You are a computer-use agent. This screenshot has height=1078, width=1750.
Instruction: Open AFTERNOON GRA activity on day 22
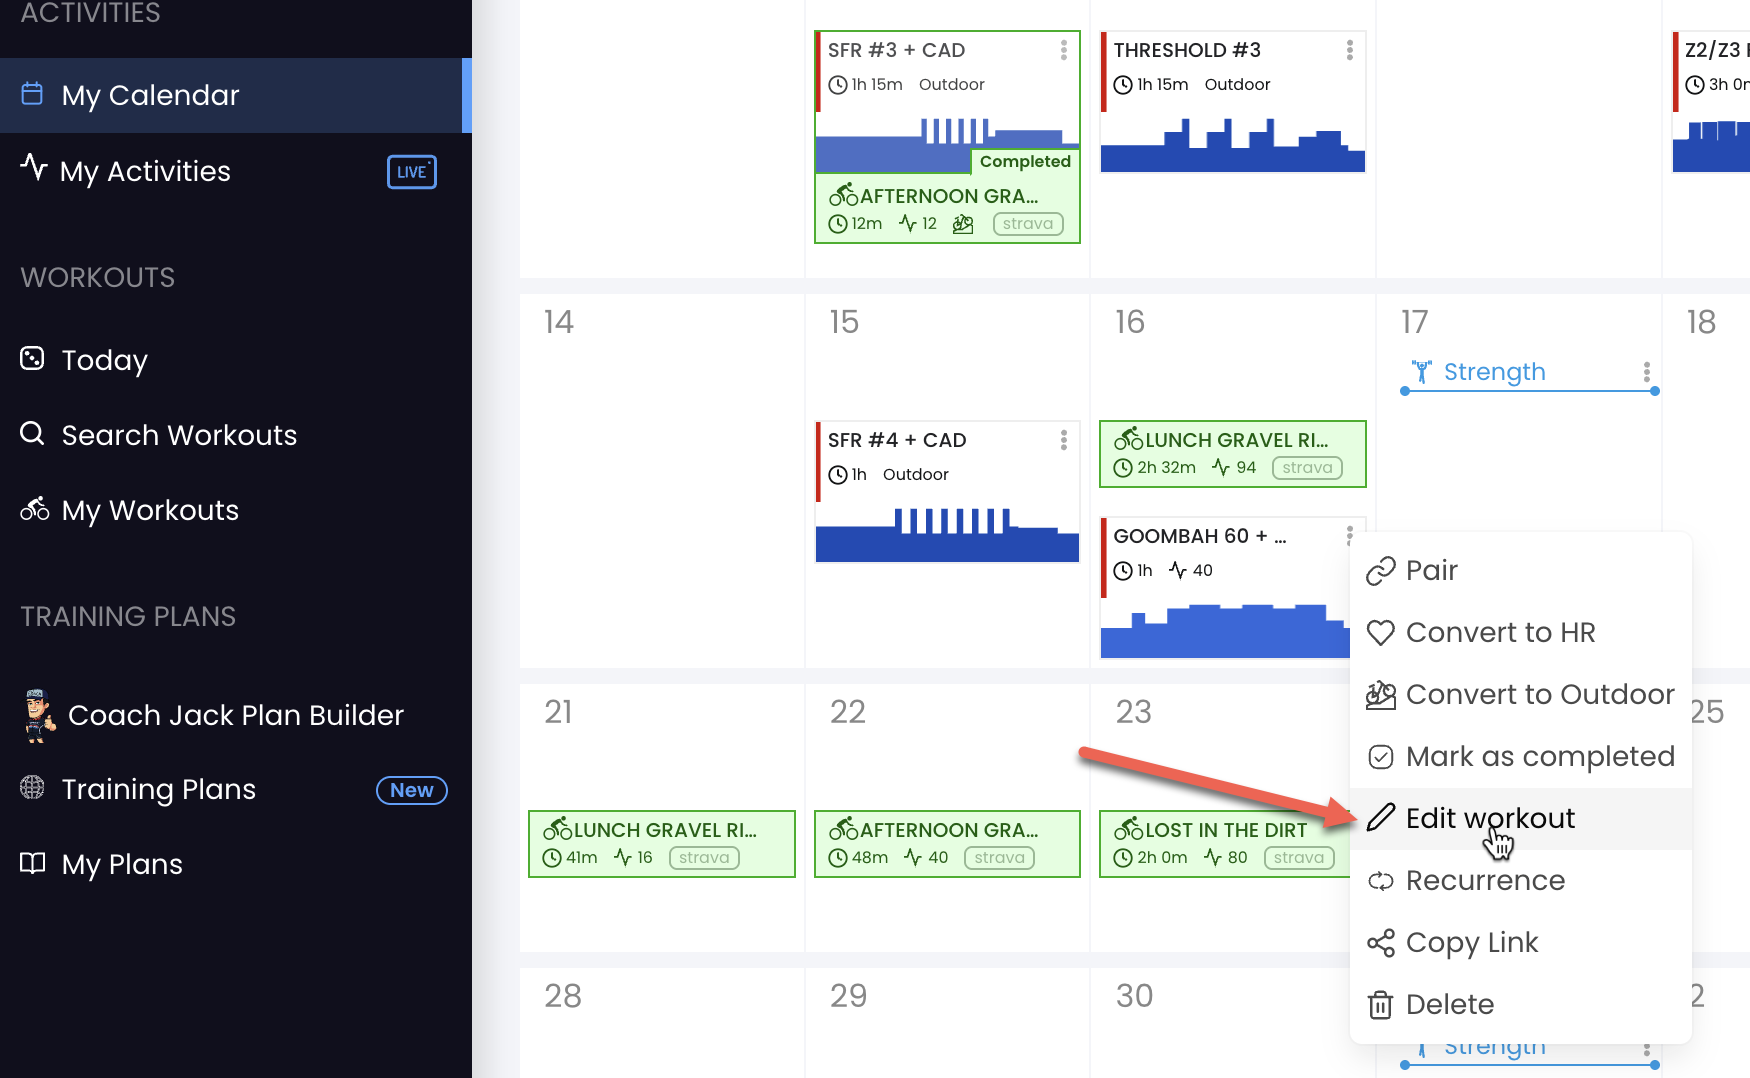click(x=947, y=844)
